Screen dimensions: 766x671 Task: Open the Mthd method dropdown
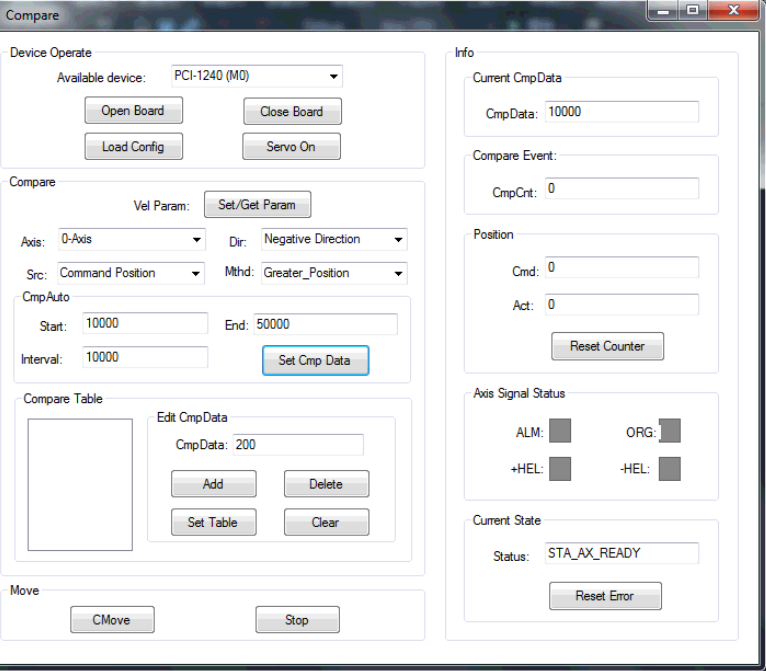334,273
